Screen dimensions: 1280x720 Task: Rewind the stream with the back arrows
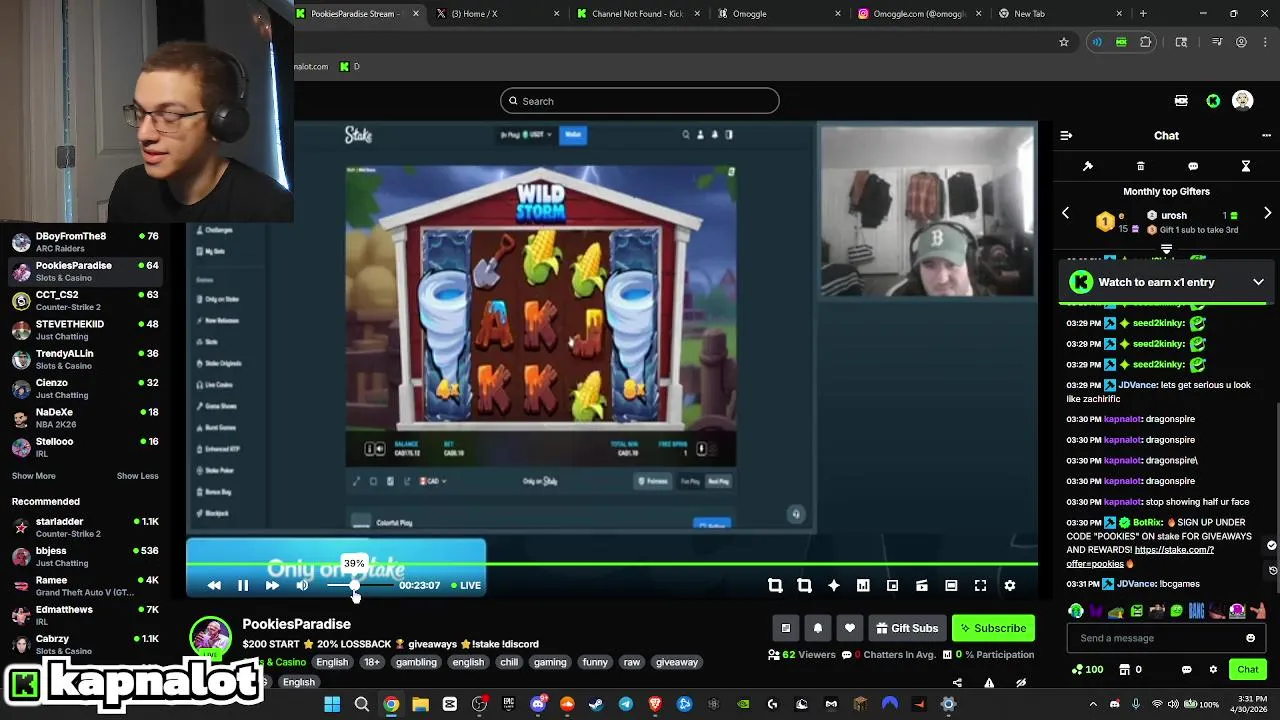click(214, 586)
